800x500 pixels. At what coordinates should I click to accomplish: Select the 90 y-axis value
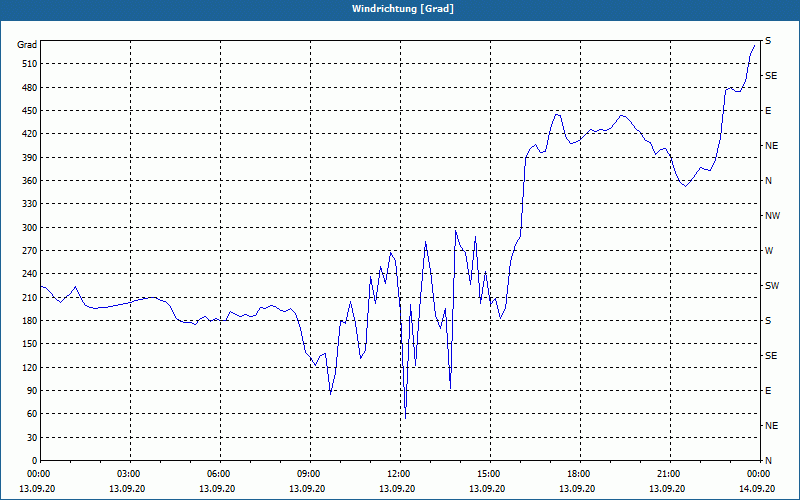pos(32,391)
